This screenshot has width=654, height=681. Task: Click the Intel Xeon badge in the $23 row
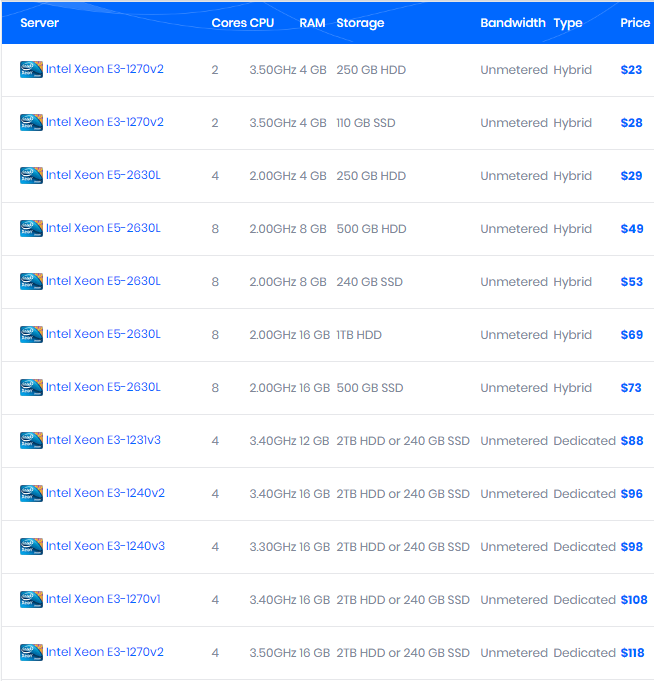pos(31,70)
